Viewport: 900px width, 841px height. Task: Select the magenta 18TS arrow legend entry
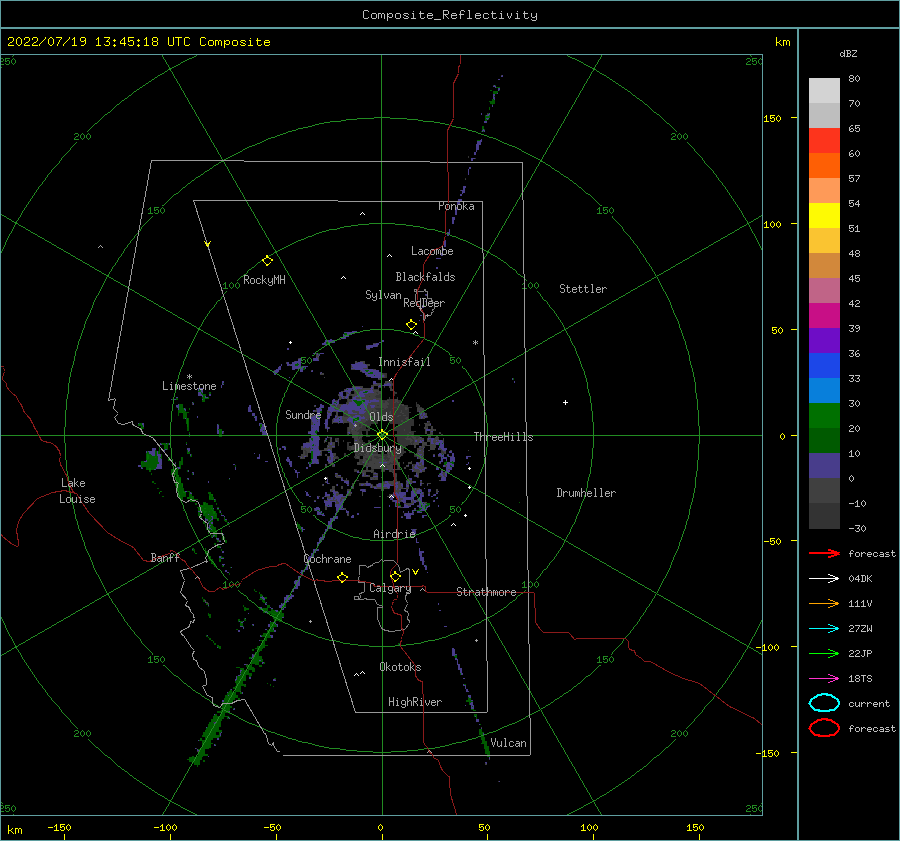click(824, 679)
